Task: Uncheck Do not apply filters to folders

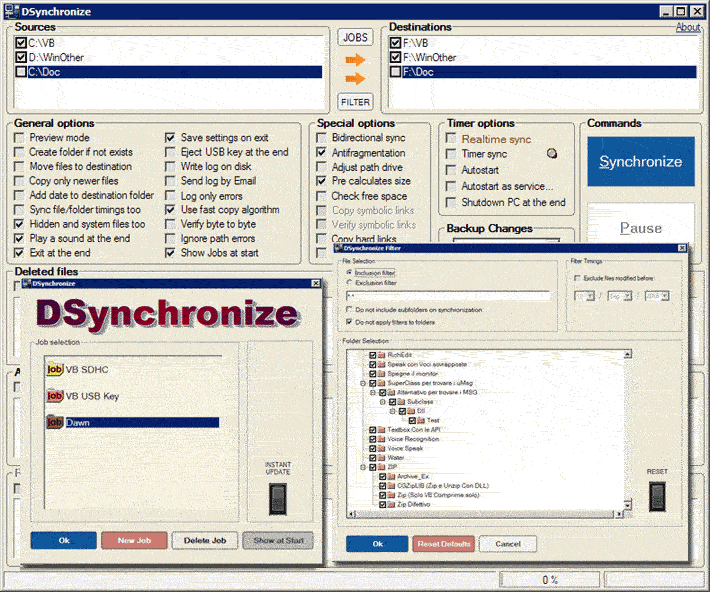Action: pos(349,322)
